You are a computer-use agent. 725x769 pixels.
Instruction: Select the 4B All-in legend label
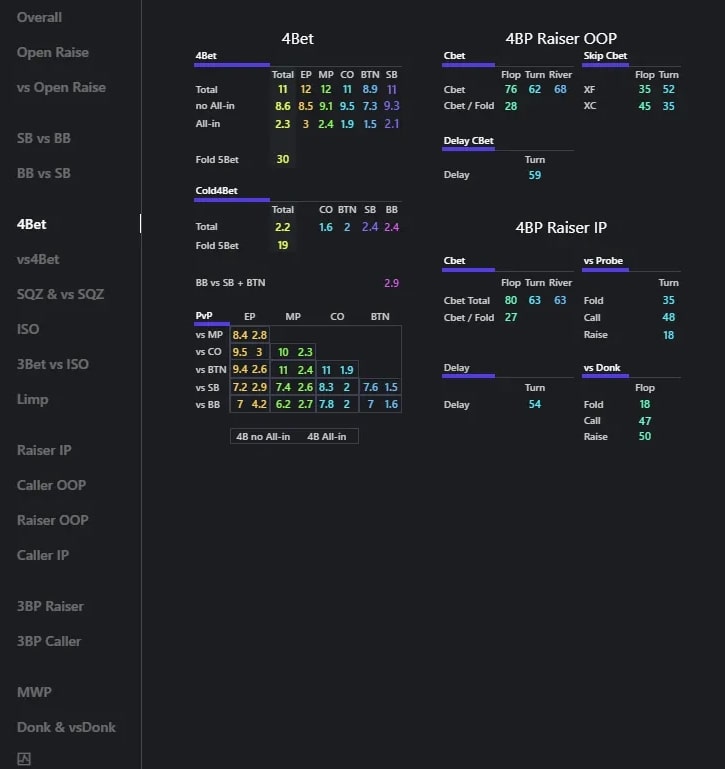click(x=326, y=436)
